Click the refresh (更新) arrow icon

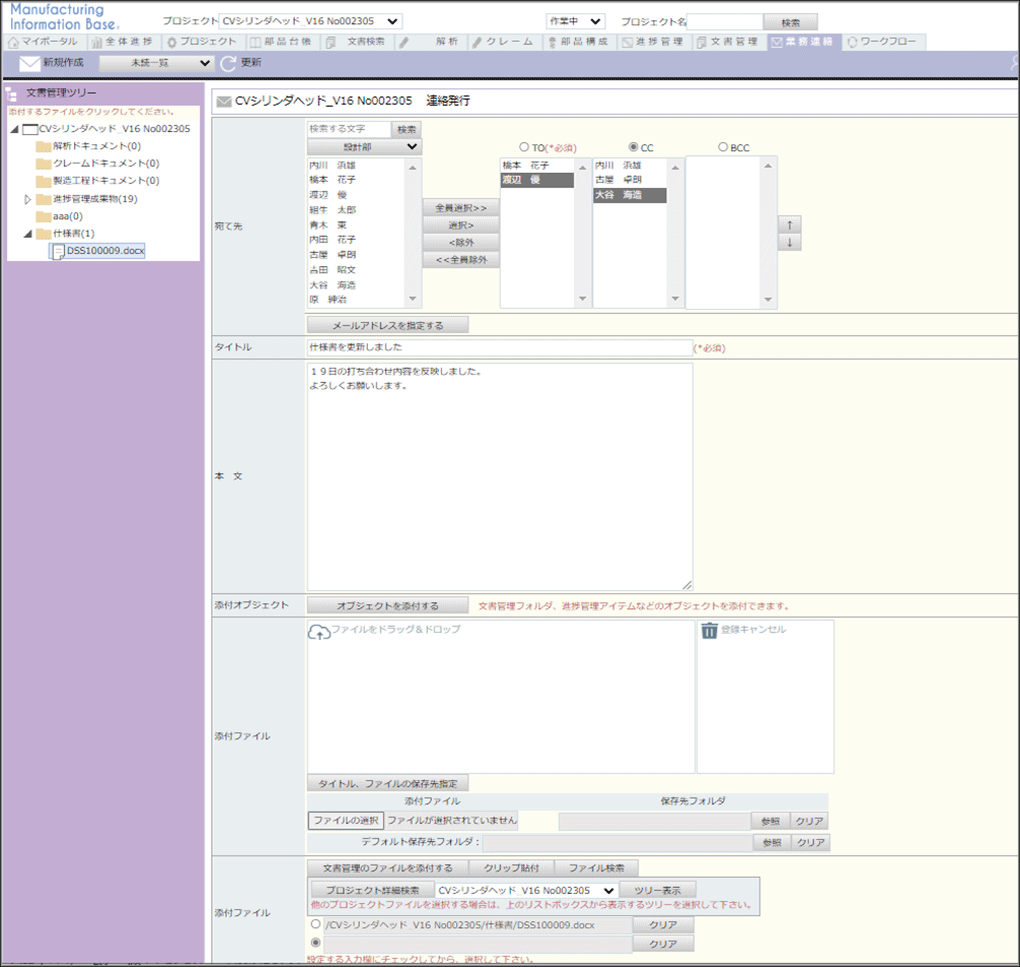tap(229, 63)
